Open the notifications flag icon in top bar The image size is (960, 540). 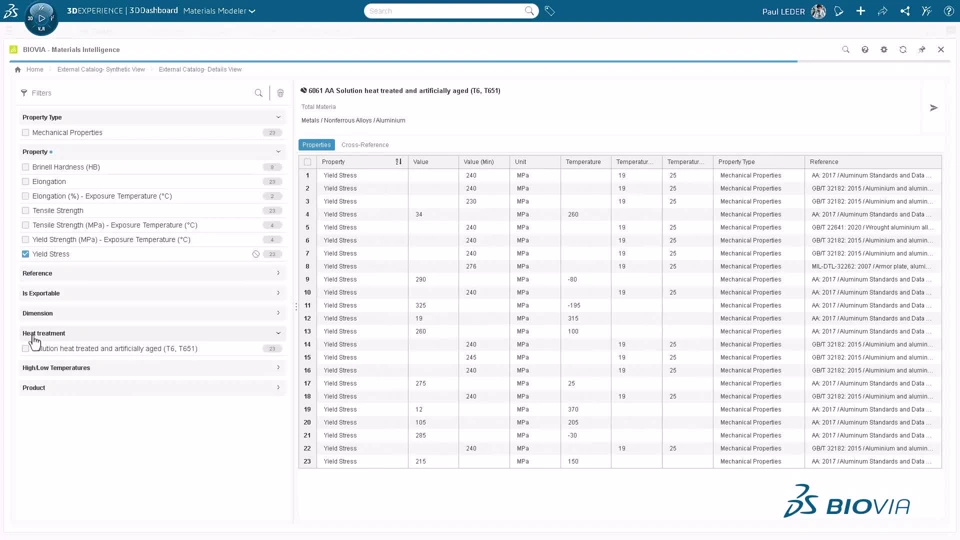click(839, 11)
